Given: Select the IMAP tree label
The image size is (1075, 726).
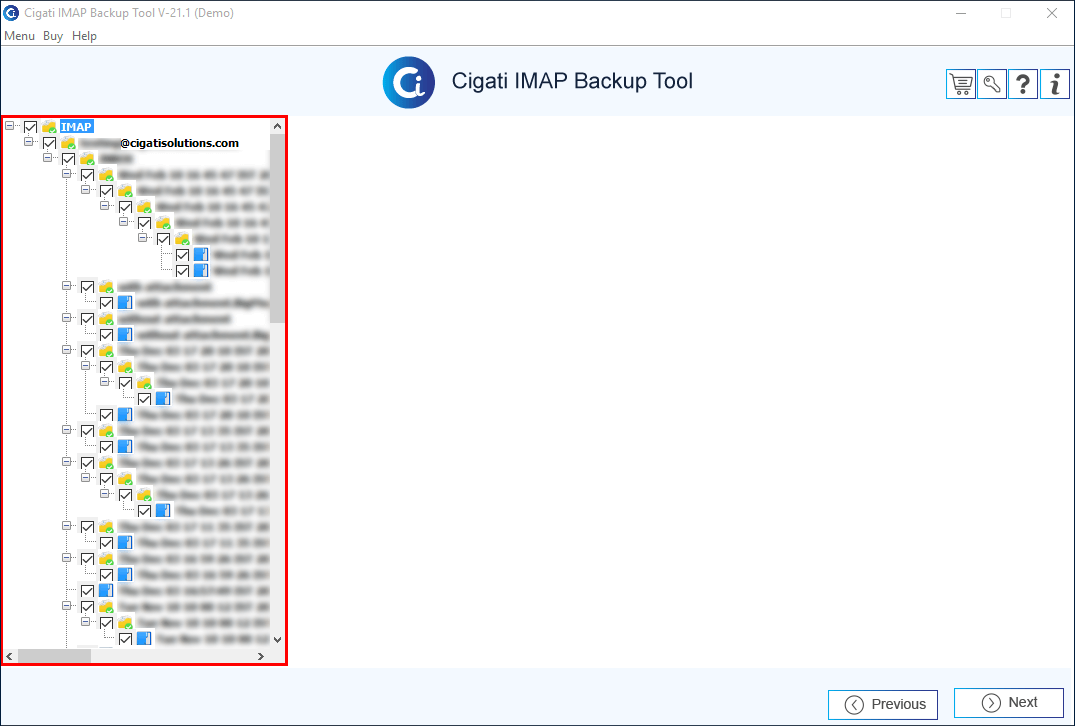Looking at the screenshot, I should tap(76, 127).
